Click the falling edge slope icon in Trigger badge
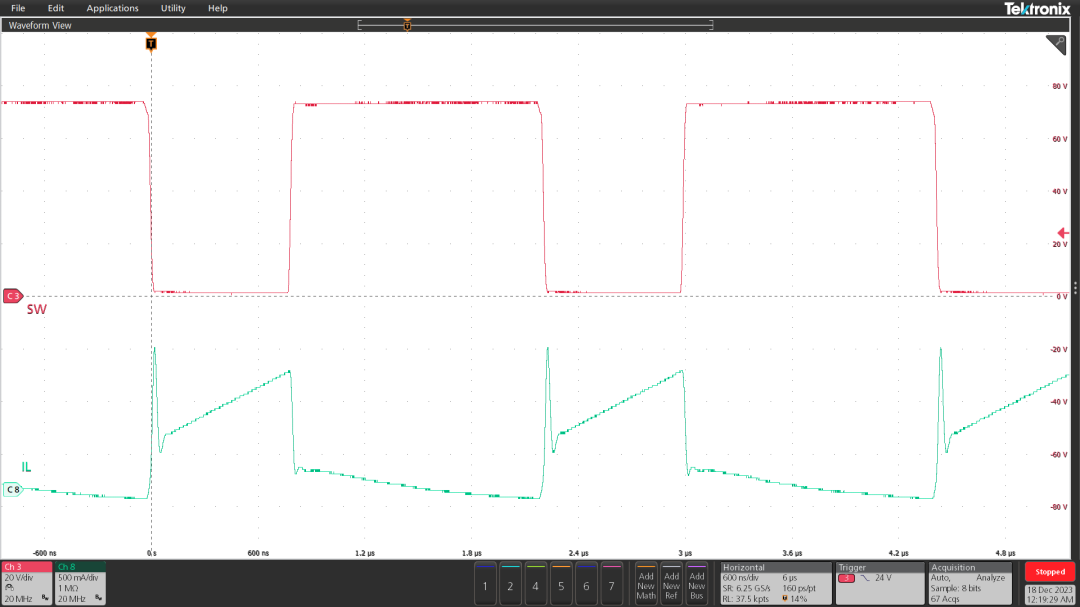 coord(865,579)
